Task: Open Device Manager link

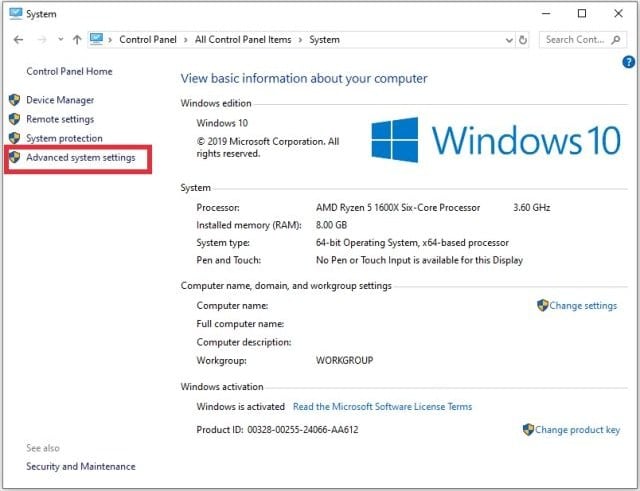Action: [60, 100]
